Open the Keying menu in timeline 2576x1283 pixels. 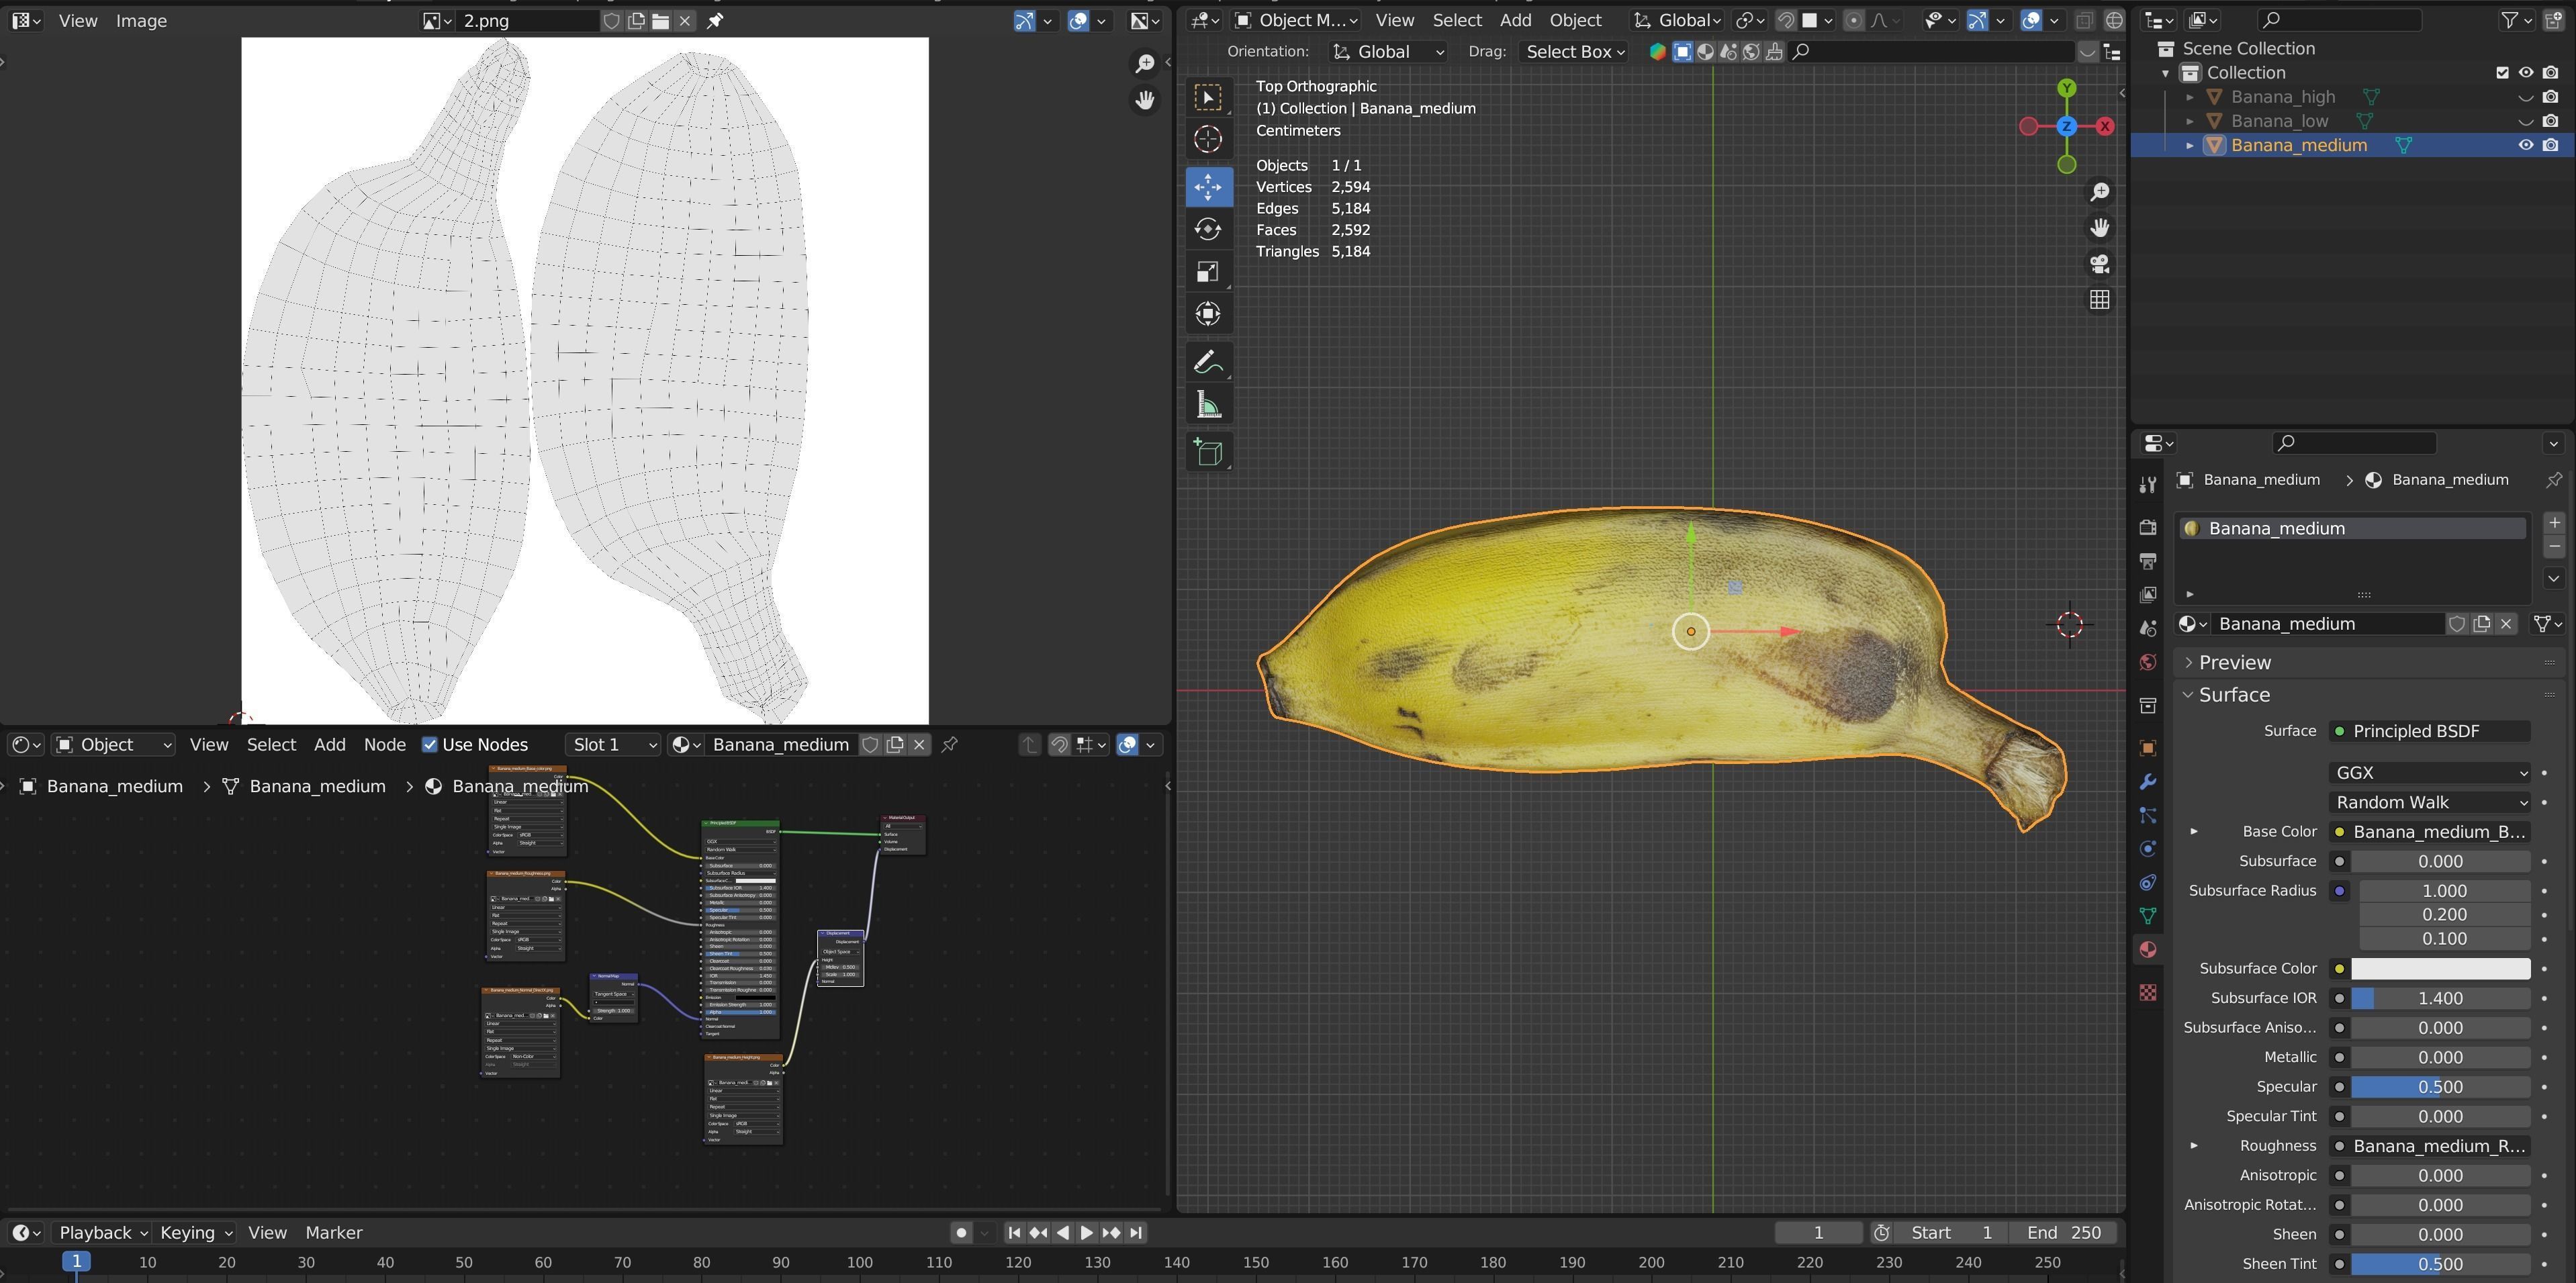[x=196, y=1233]
